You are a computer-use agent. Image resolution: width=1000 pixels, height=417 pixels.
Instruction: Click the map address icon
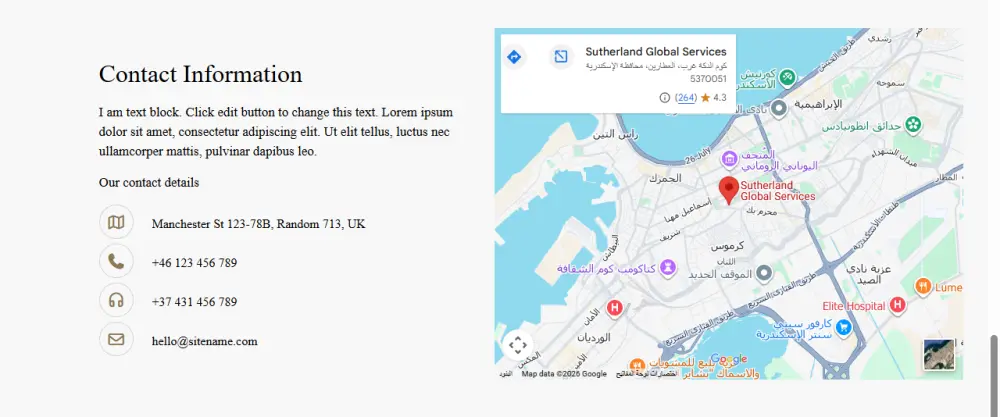tap(116, 223)
